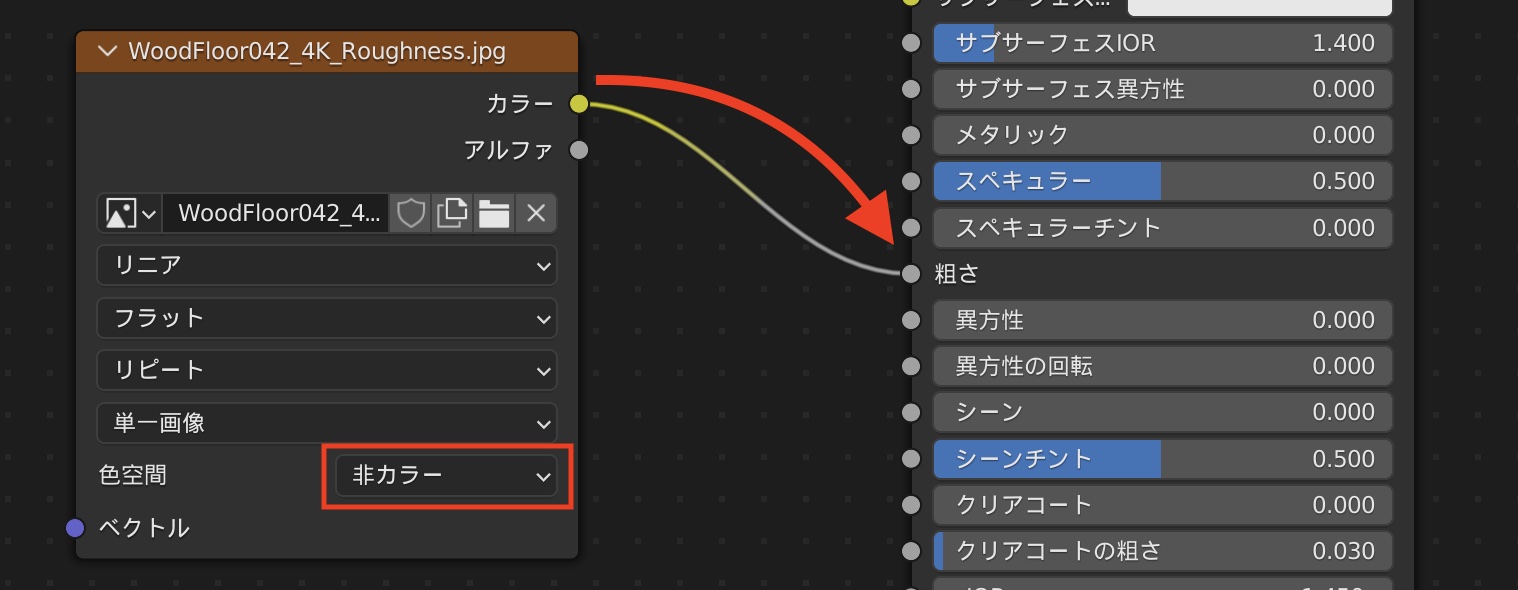Click the シーンチント slider
Image resolution: width=1518 pixels, height=590 pixels.
[1162, 459]
